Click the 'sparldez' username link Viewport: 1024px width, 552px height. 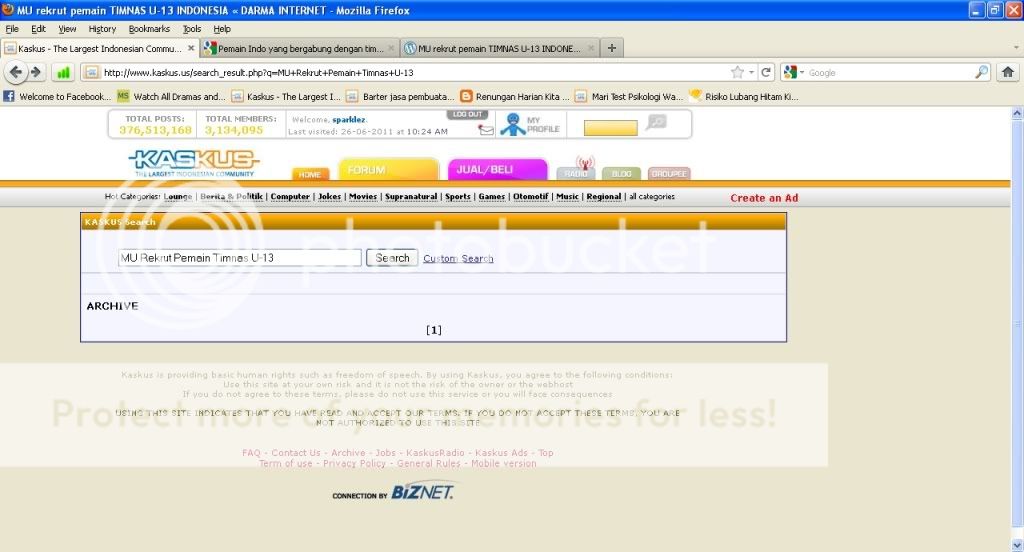pos(349,120)
